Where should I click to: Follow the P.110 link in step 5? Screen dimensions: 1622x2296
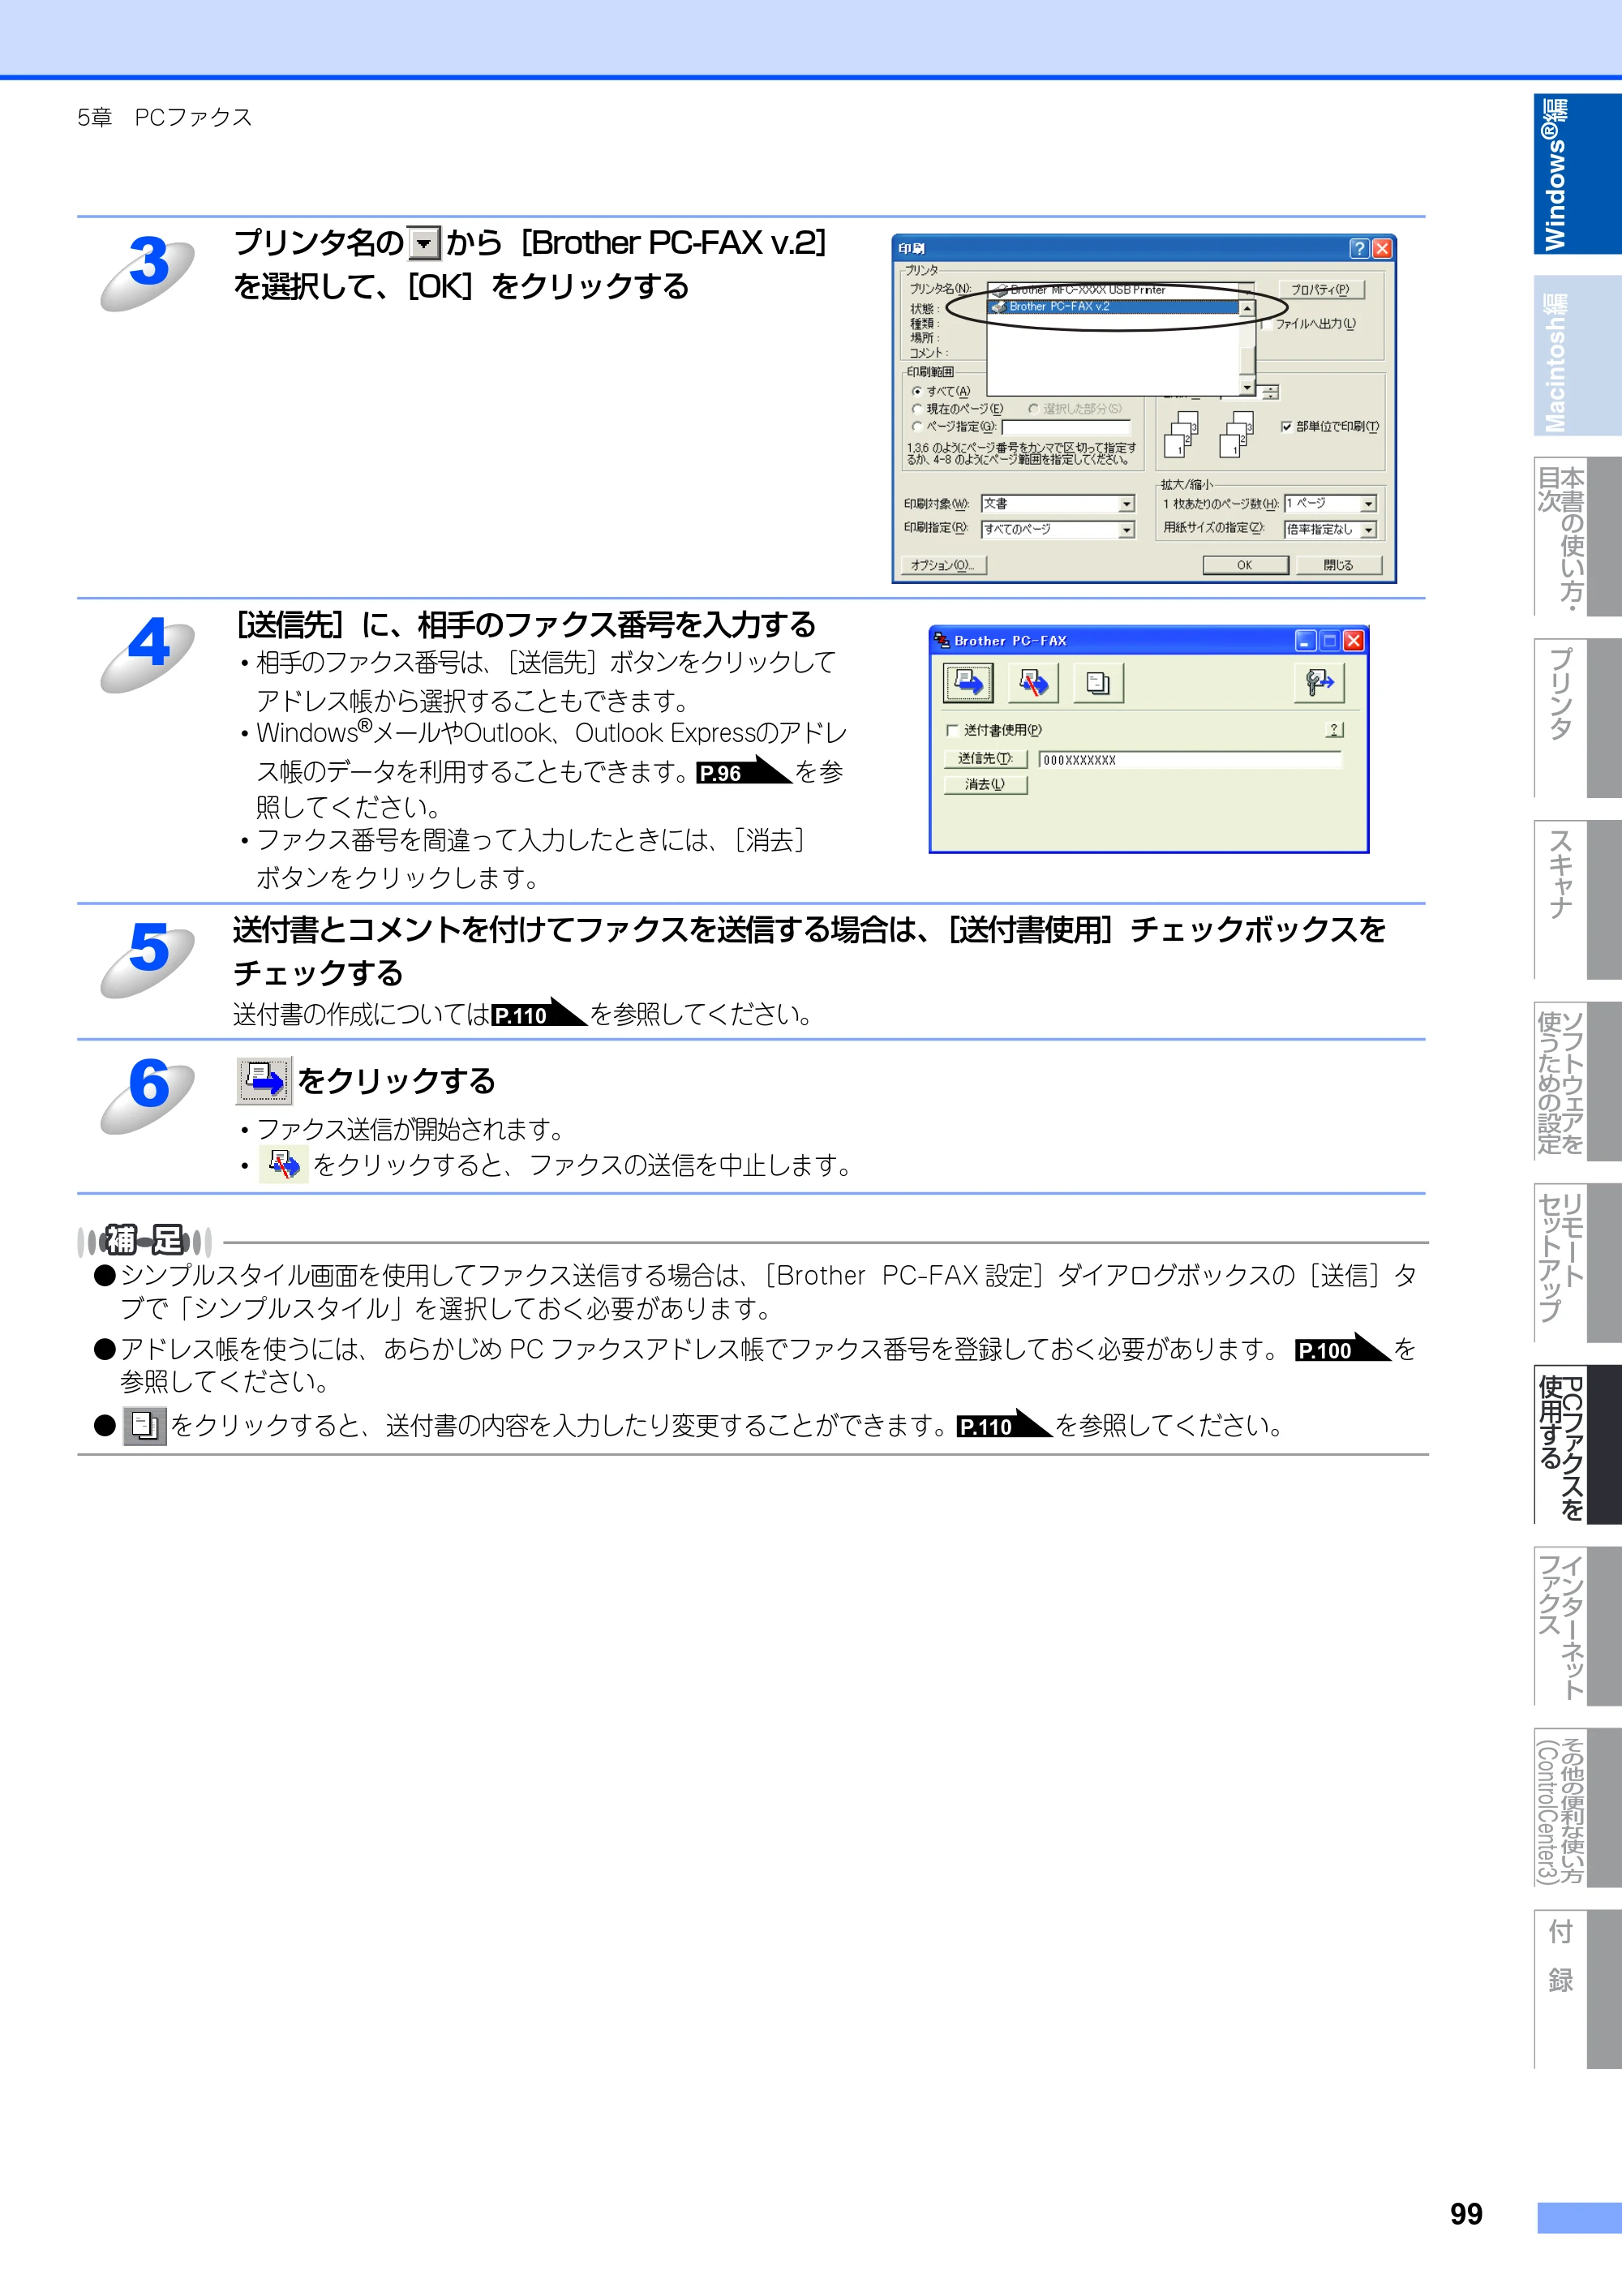pos(539,1013)
